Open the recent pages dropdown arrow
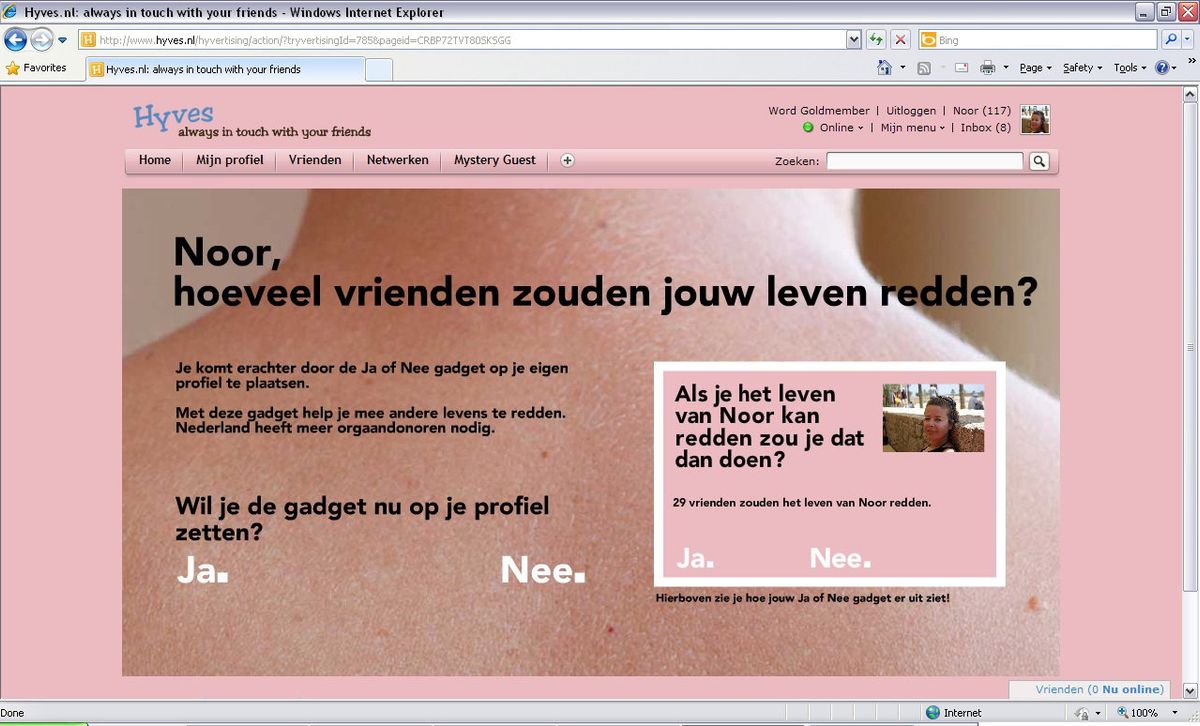 pos(62,40)
